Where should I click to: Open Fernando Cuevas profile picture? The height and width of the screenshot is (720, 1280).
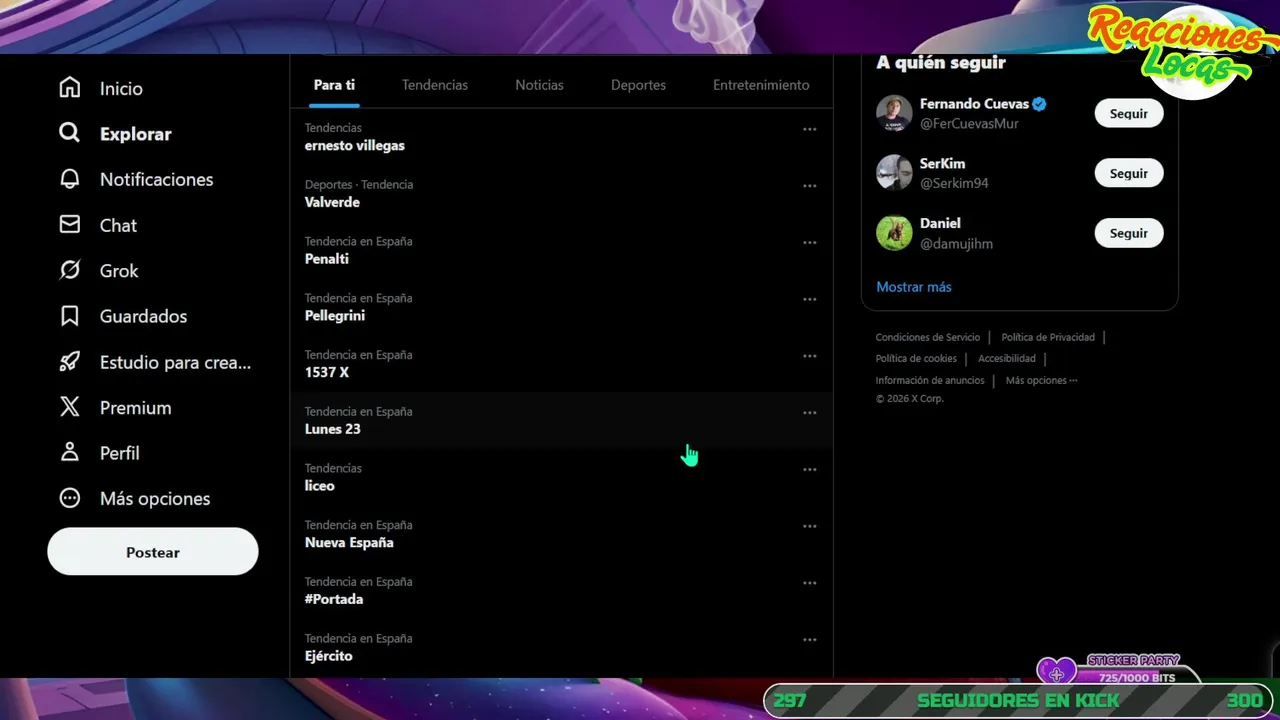tap(894, 113)
